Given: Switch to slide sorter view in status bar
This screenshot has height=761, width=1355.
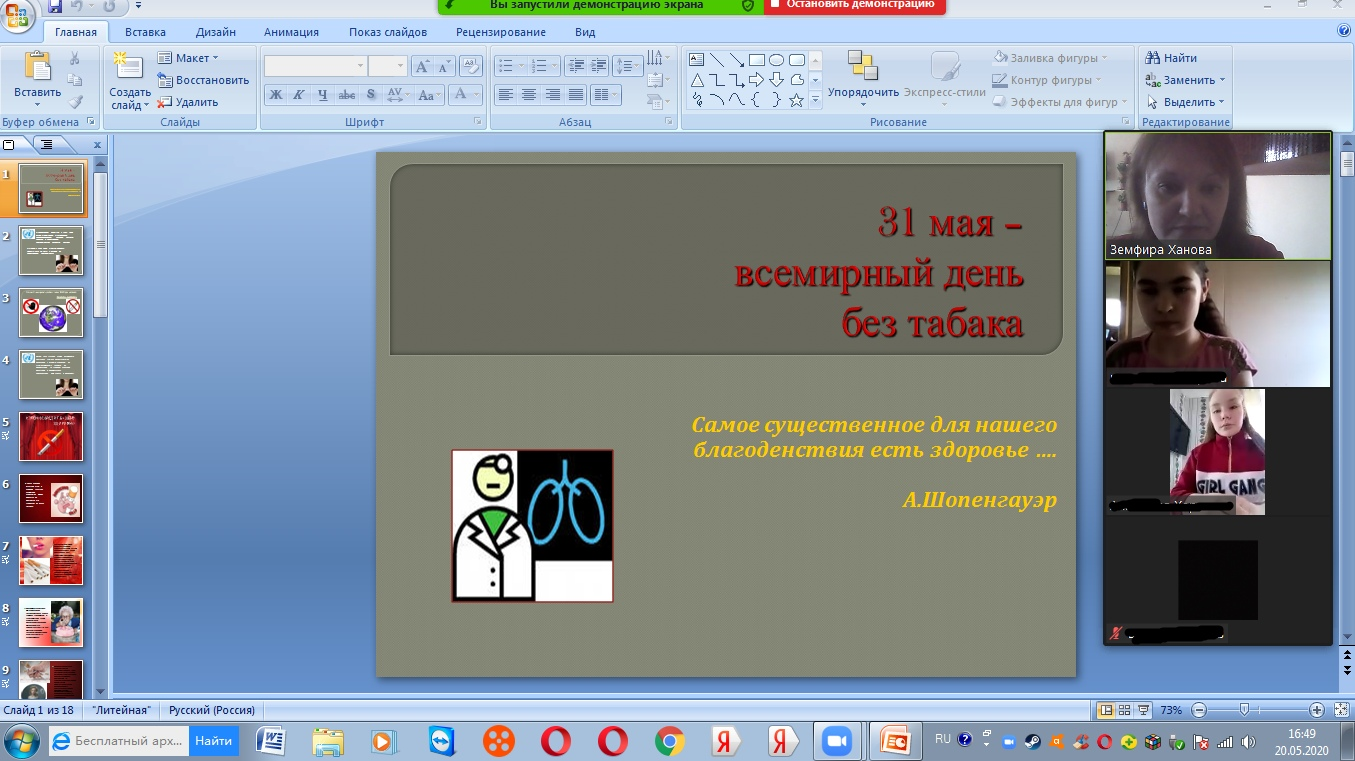Looking at the screenshot, I should [1124, 710].
